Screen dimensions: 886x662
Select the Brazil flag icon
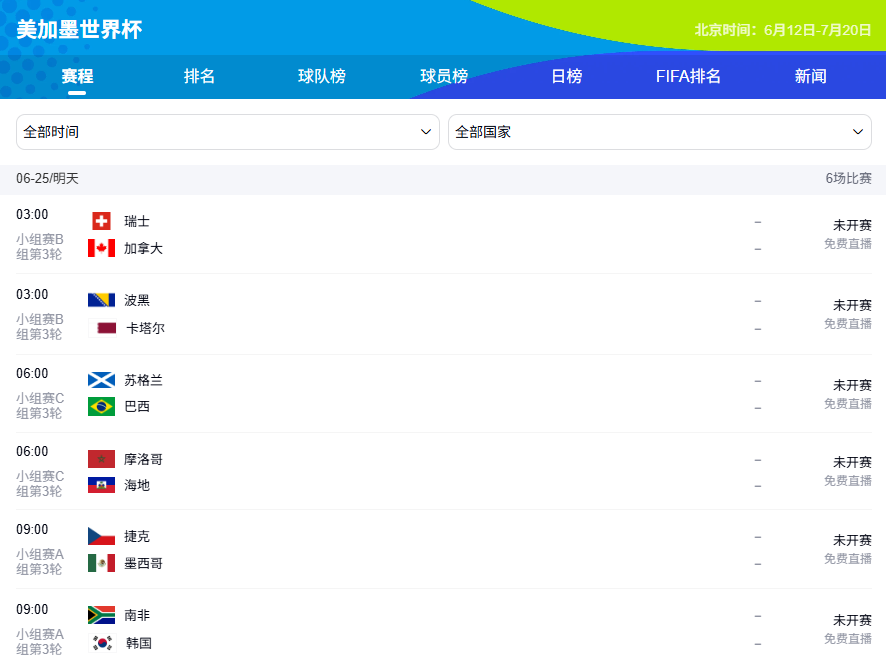tap(102, 407)
